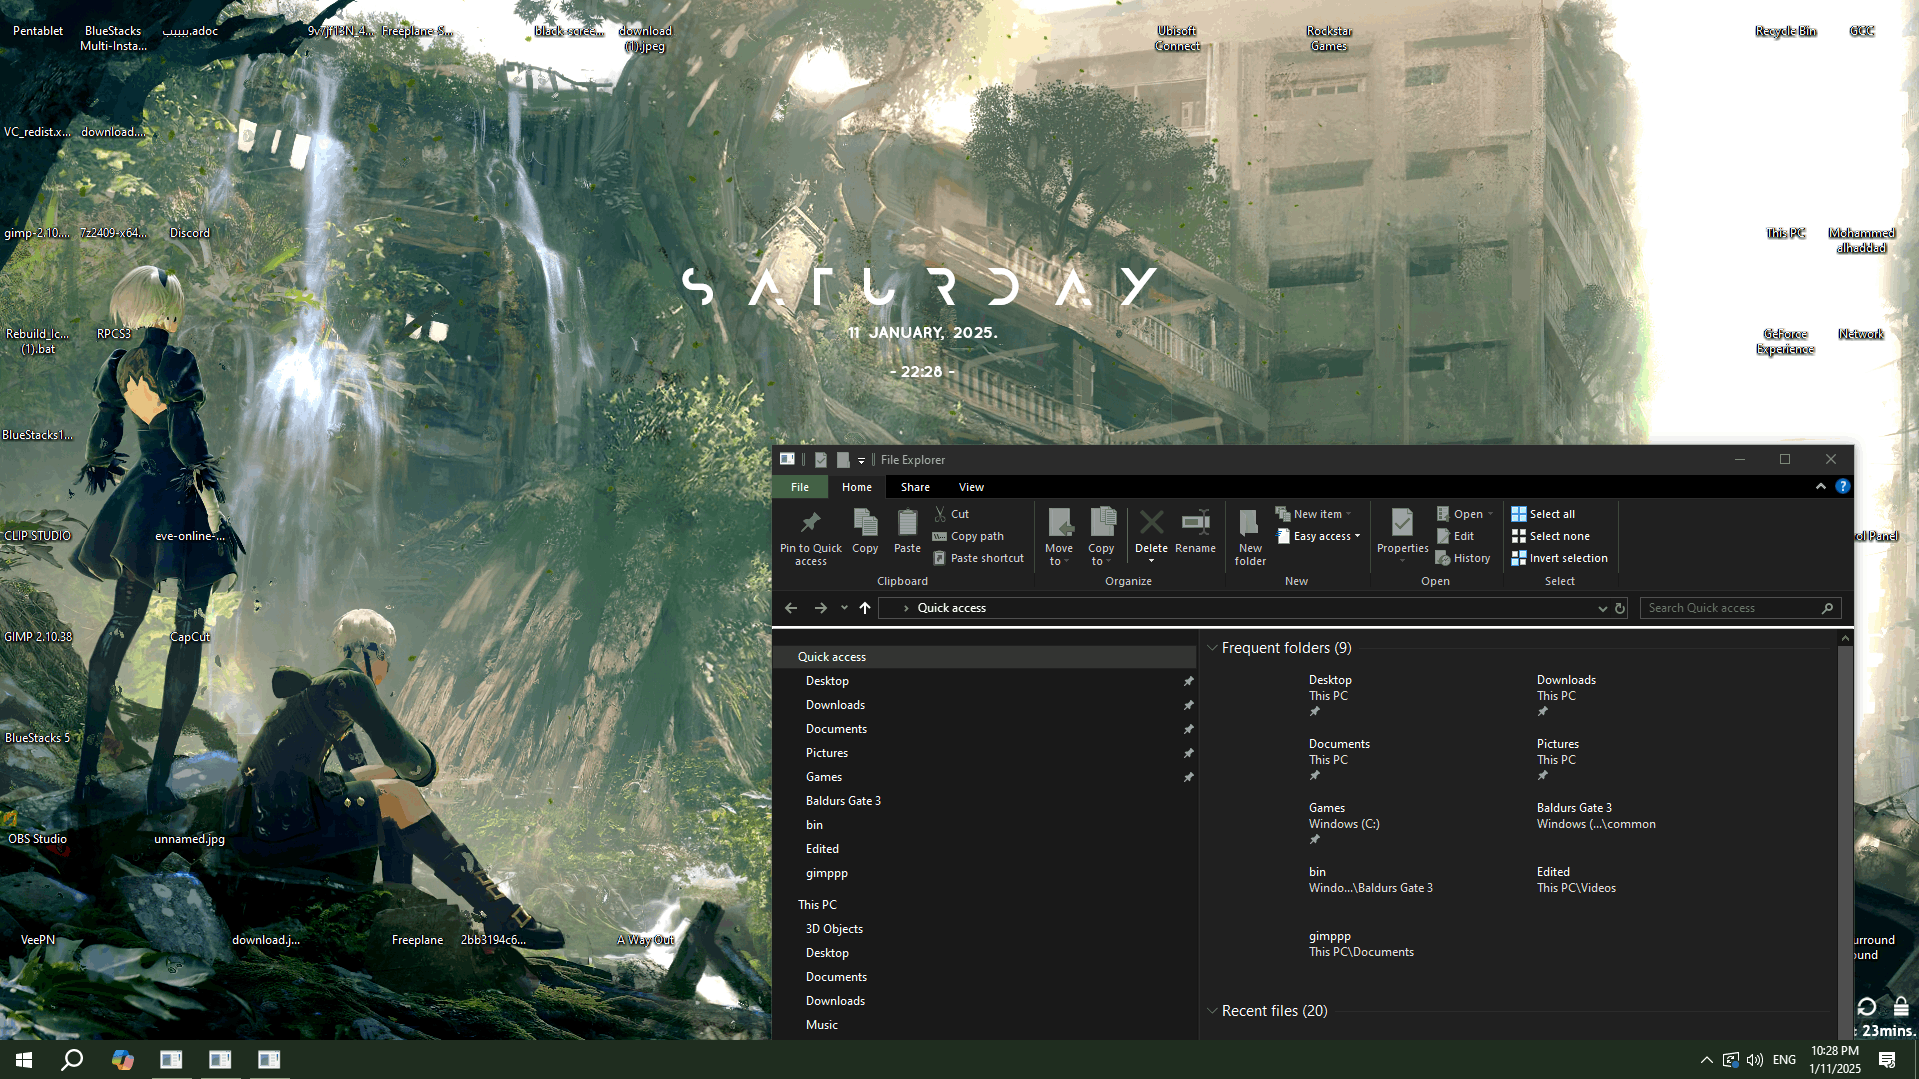Open the Action Center notifications

pos(1887,1060)
